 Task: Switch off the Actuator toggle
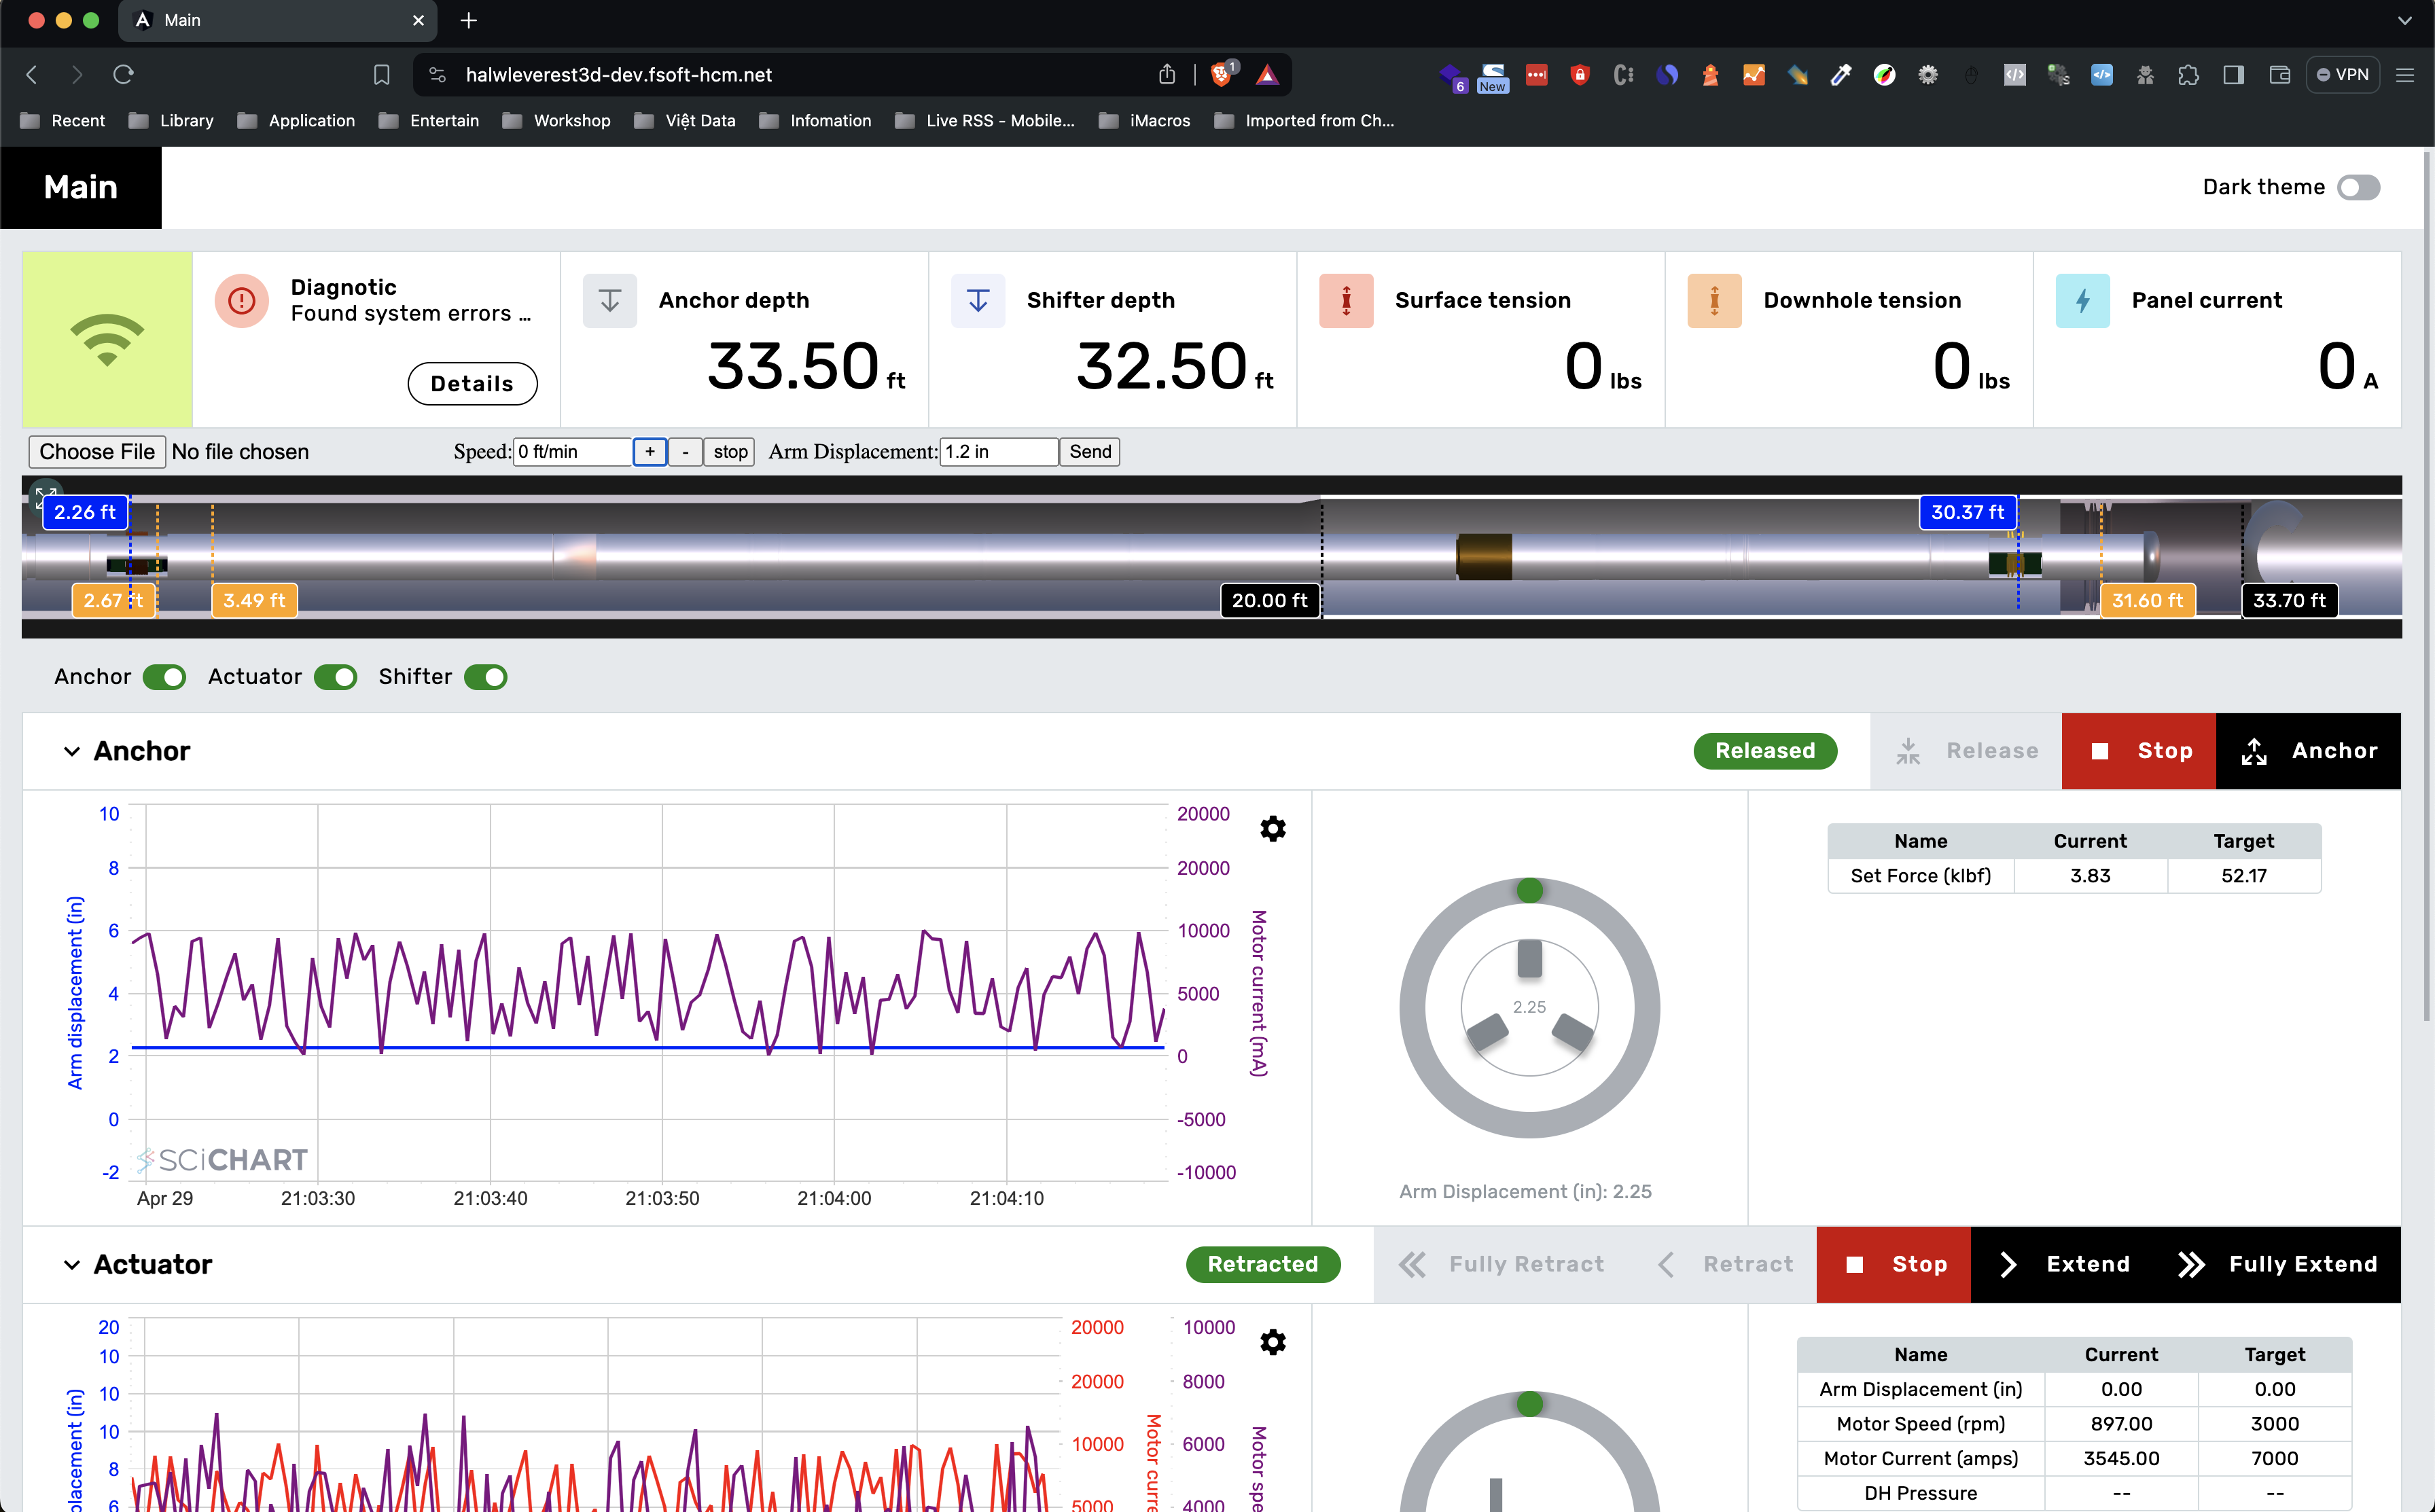point(335,677)
